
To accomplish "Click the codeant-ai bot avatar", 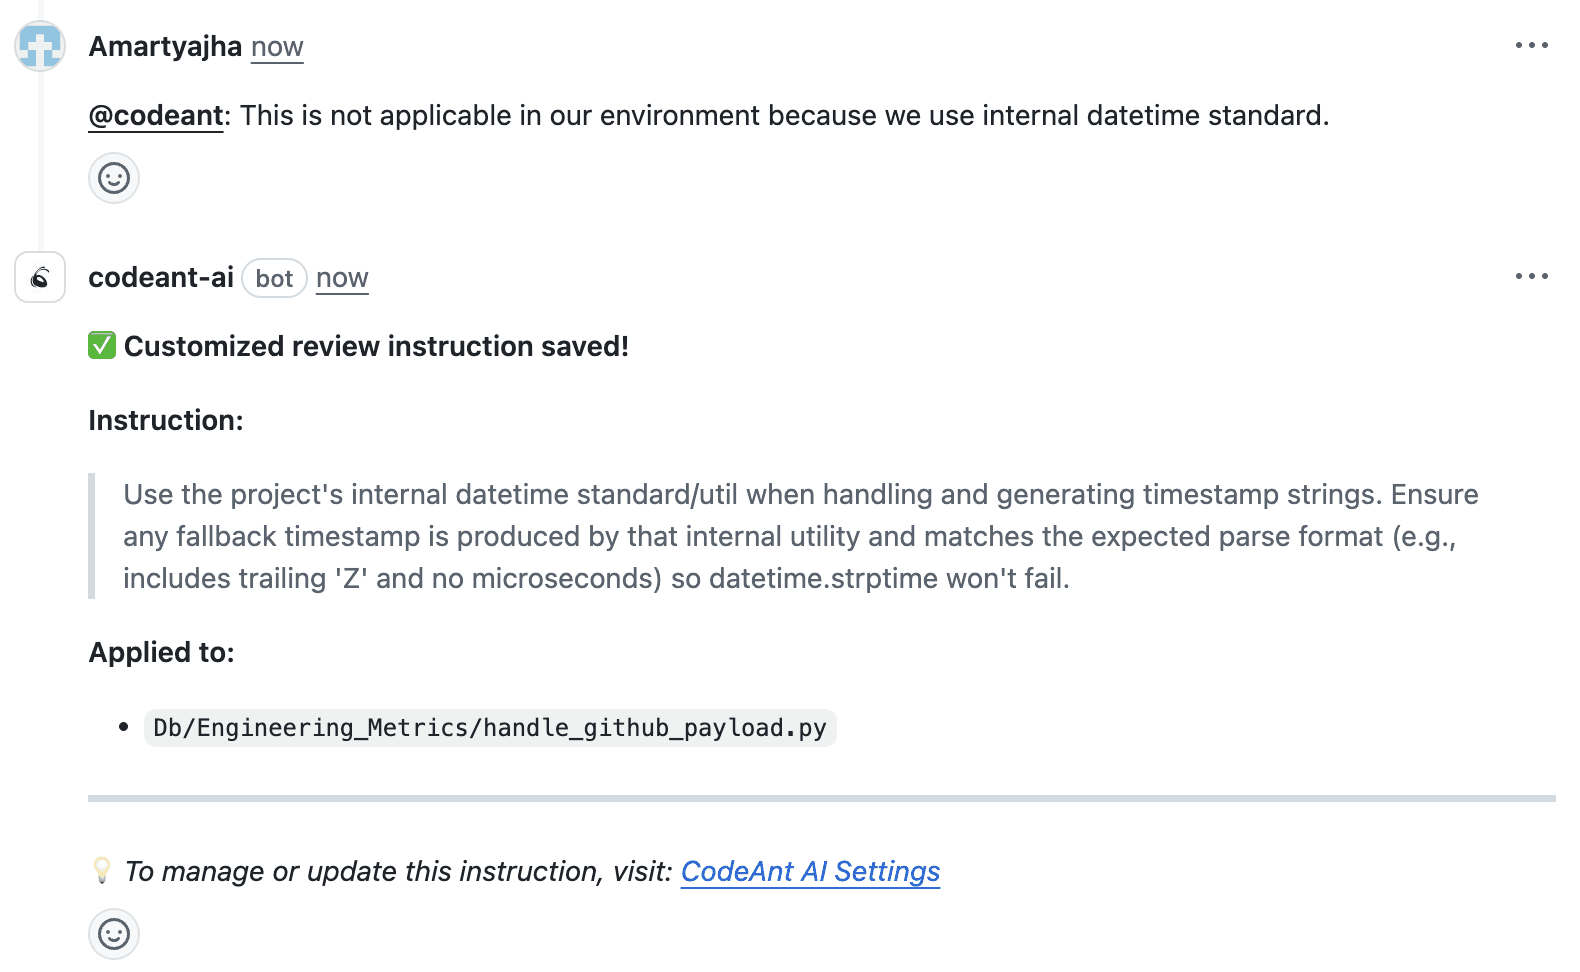I will (x=39, y=277).
